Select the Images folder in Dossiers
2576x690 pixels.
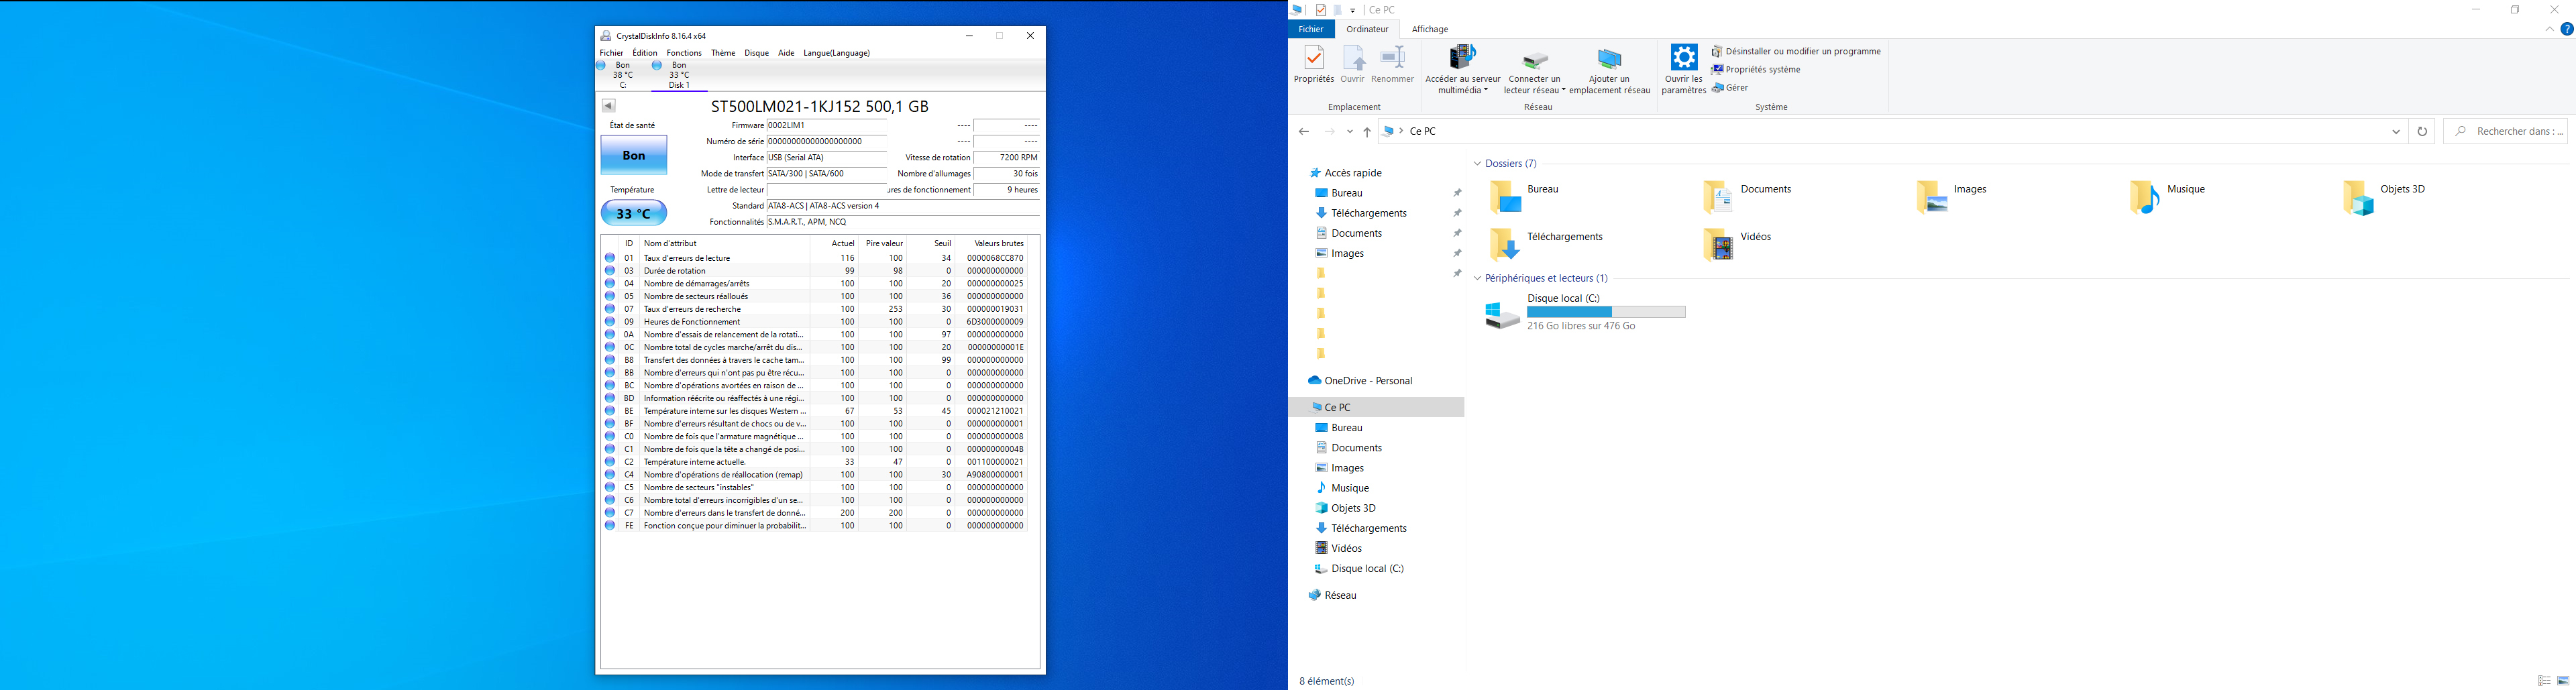pos(1951,197)
